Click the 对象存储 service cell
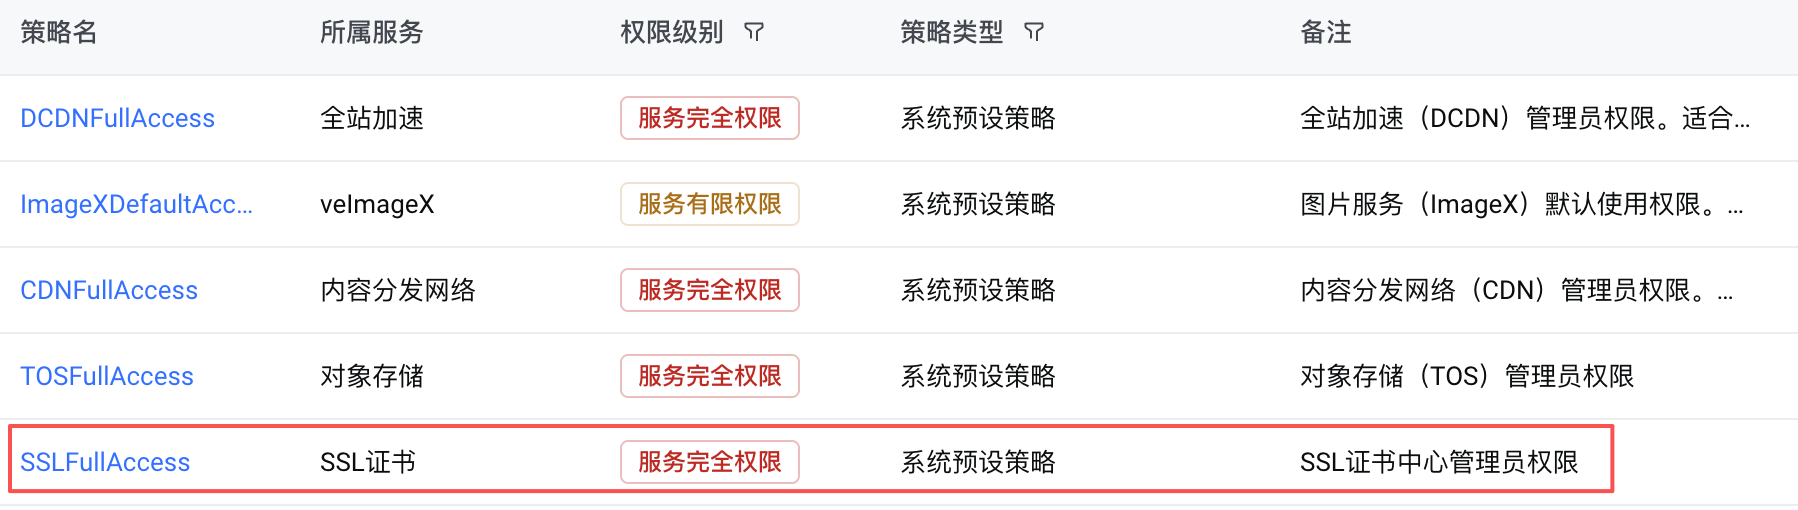1798x510 pixels. tap(371, 377)
